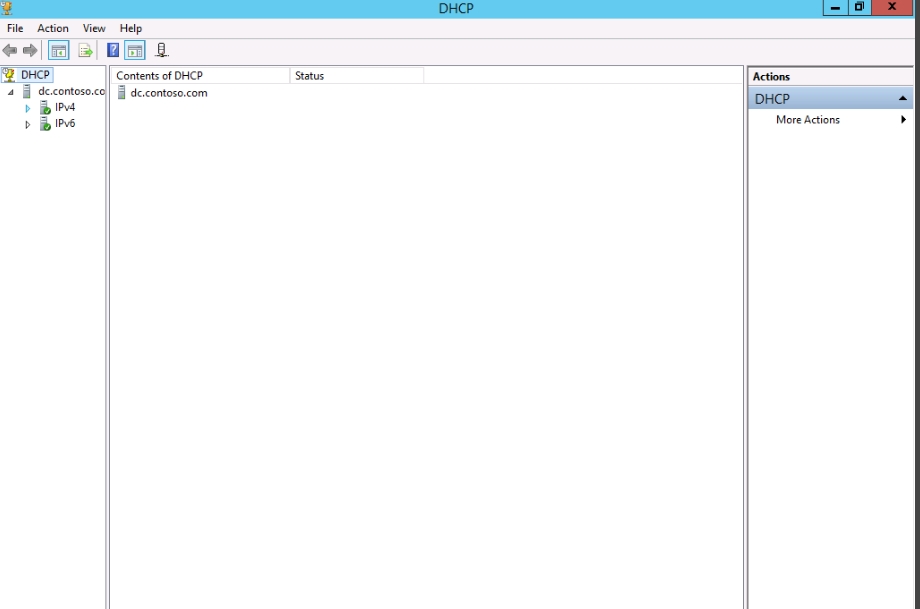The width and height of the screenshot is (920, 609).
Task: Expand the IPv4 tree node arrow
Action: 28,108
